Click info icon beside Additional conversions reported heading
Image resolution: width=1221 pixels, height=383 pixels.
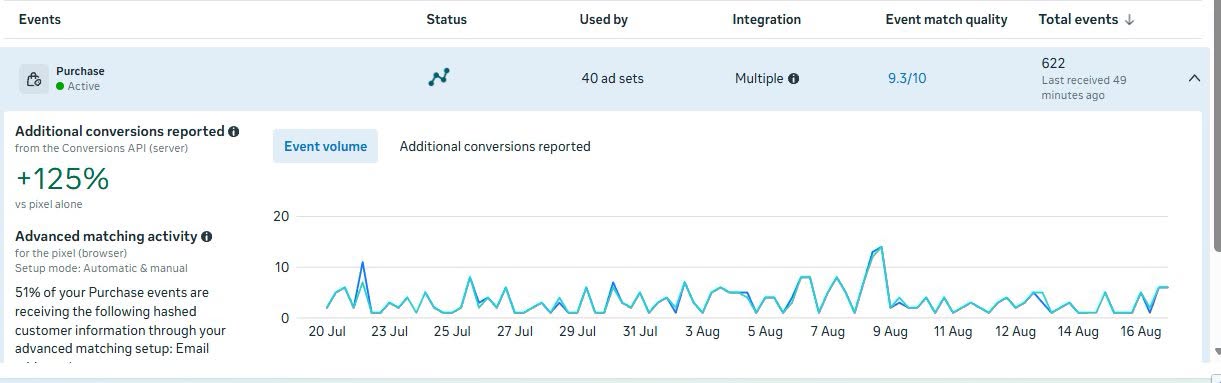click(233, 131)
